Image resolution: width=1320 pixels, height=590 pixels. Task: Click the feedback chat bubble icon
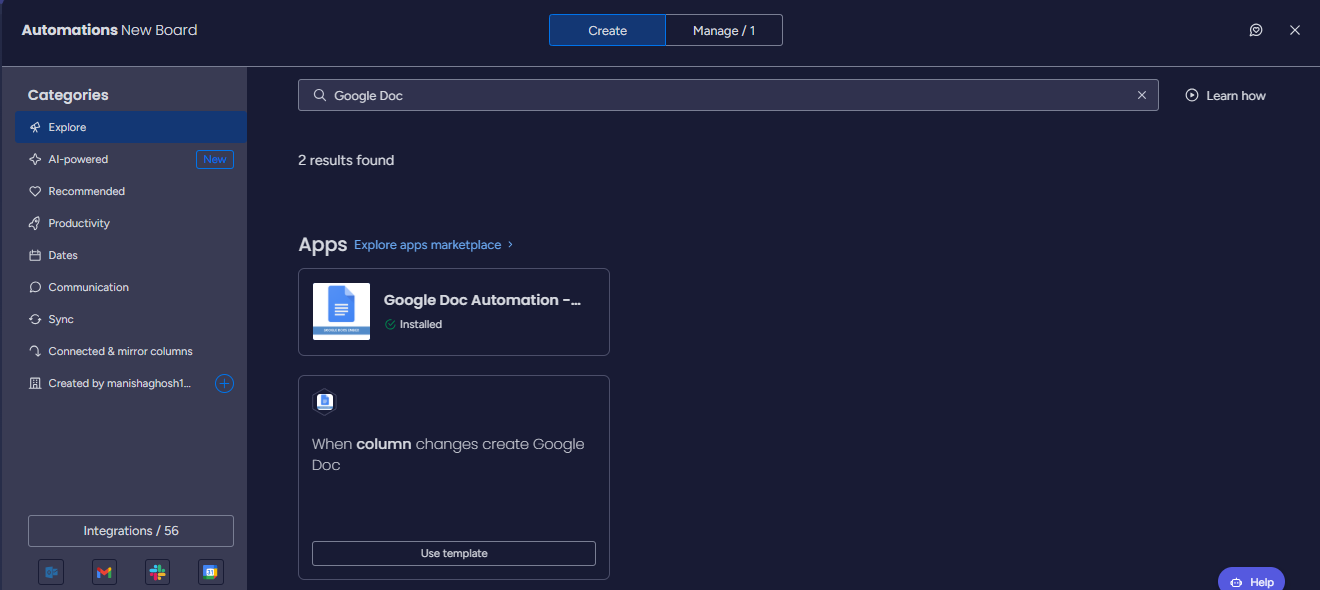point(1256,30)
